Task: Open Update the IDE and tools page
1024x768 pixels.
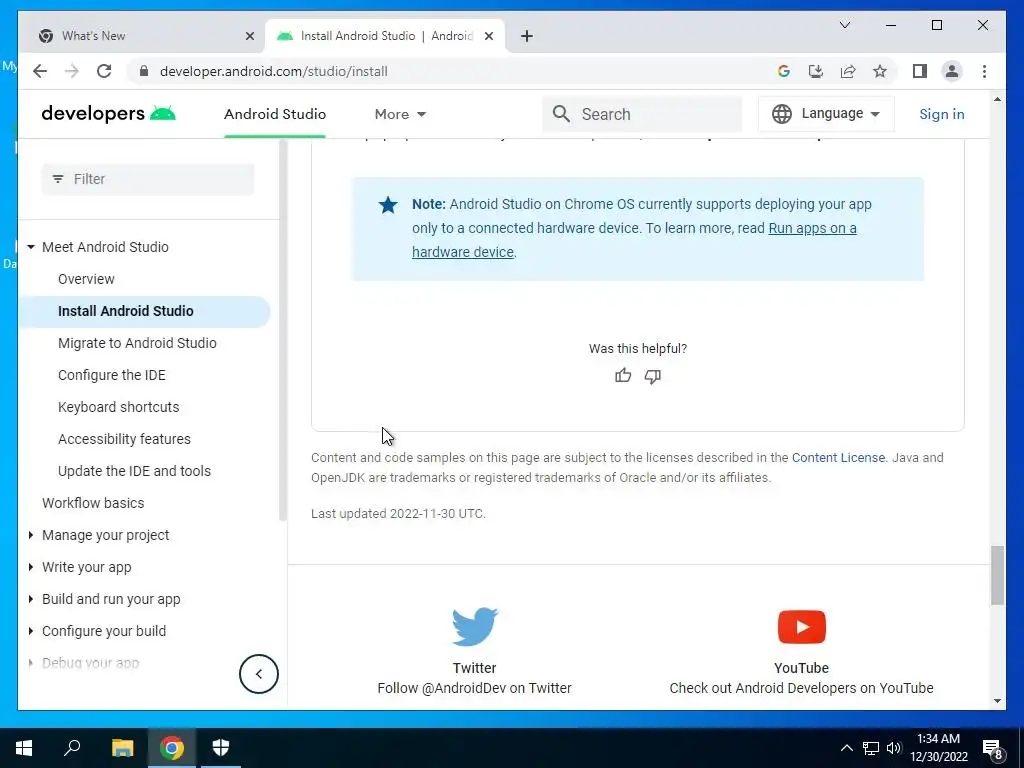Action: tap(134, 471)
